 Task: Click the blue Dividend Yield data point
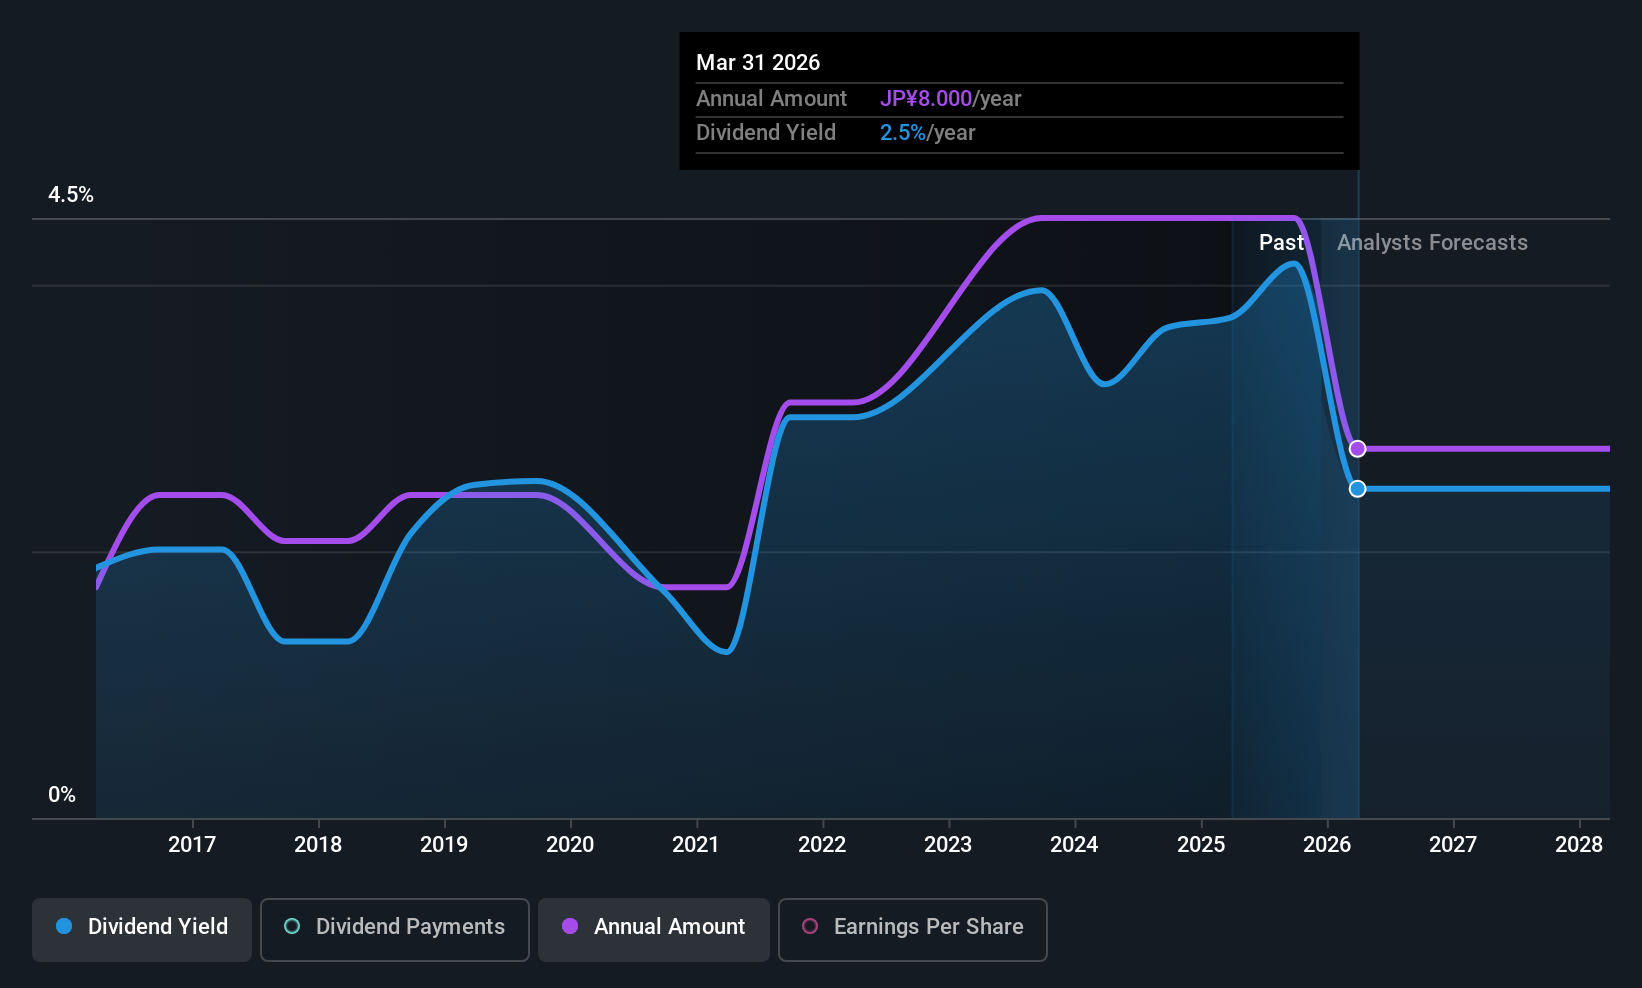[x=1357, y=489]
